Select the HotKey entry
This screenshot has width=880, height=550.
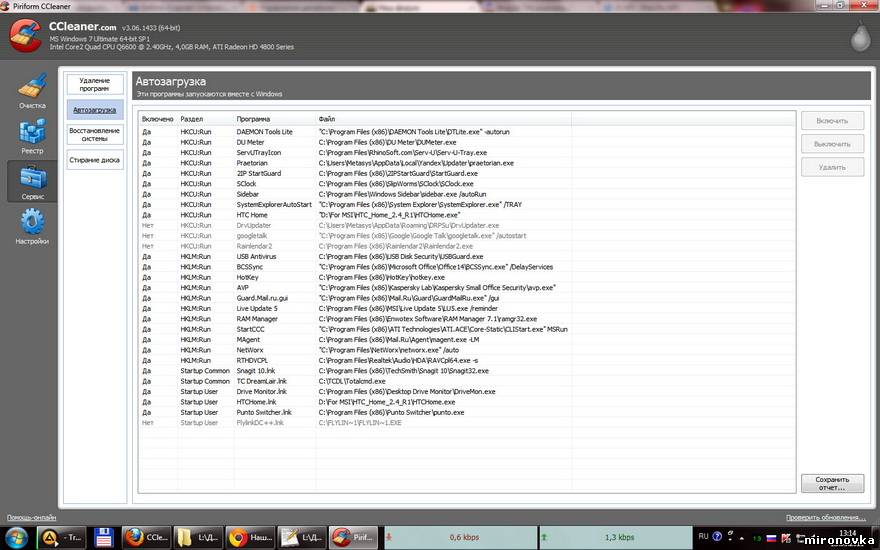coord(466,277)
